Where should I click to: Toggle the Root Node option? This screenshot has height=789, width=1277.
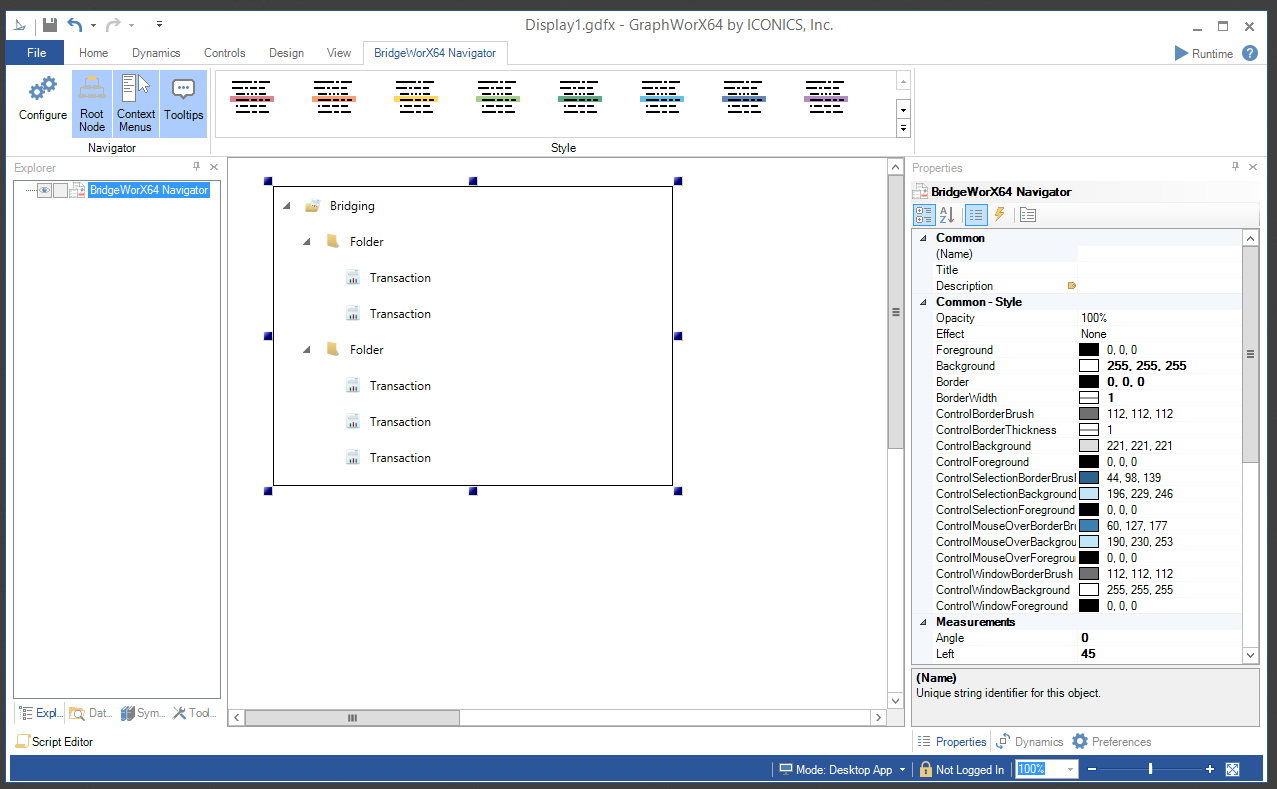[92, 103]
